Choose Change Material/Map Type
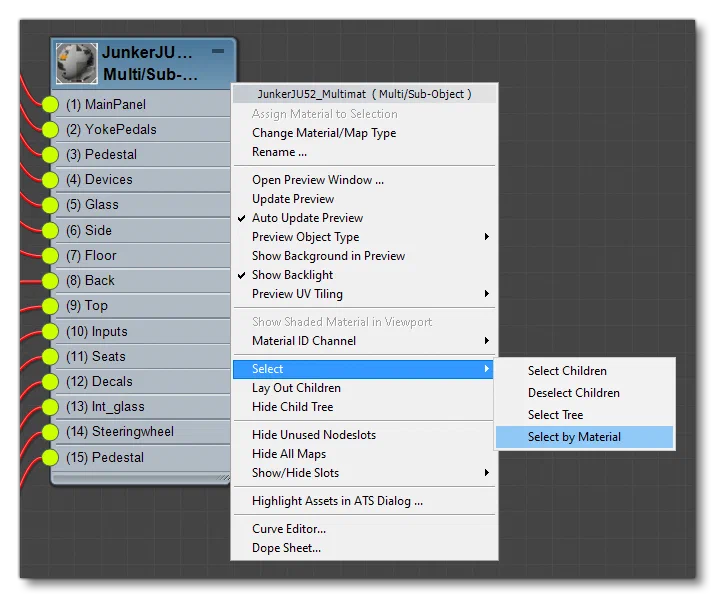This screenshot has width=715, height=598. (364, 133)
